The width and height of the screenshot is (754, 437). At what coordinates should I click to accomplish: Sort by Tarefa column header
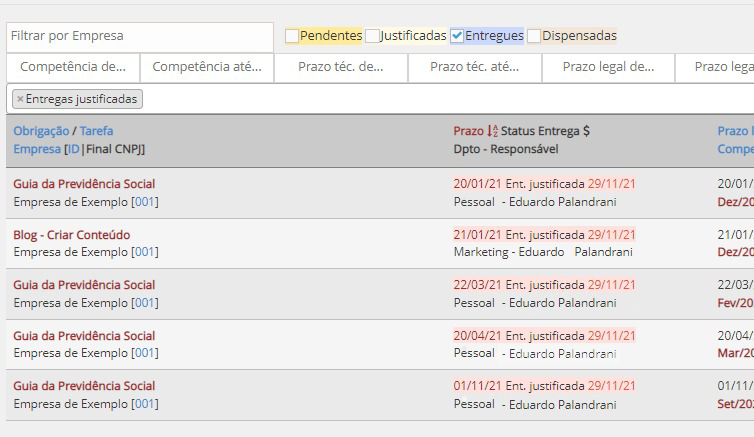click(x=96, y=131)
